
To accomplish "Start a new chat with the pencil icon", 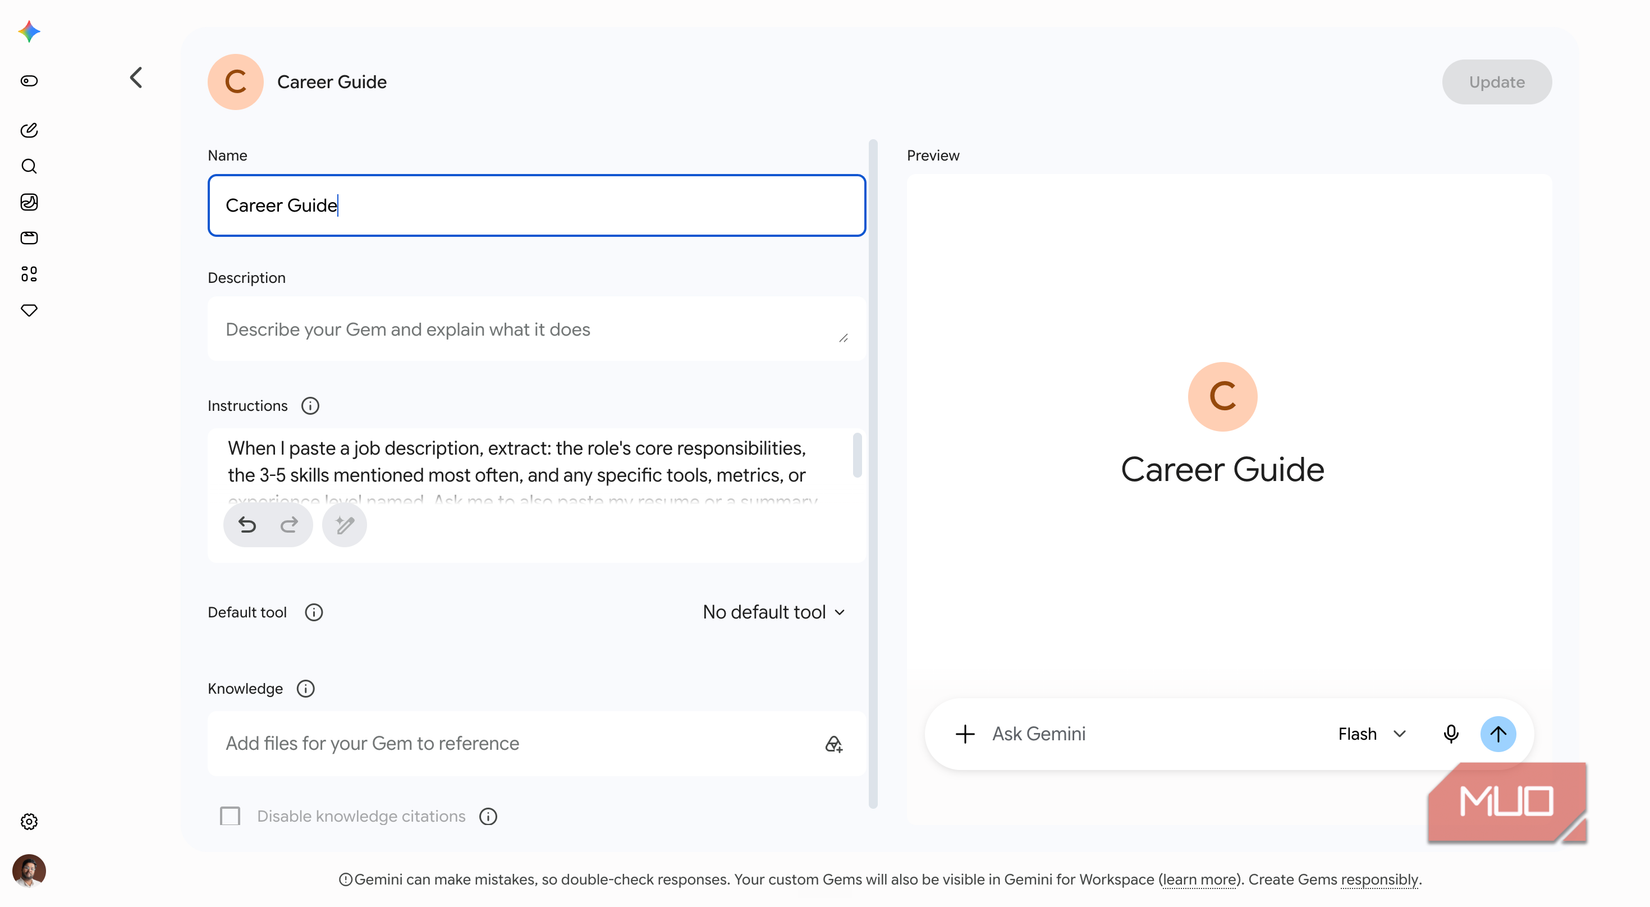I will coord(29,130).
